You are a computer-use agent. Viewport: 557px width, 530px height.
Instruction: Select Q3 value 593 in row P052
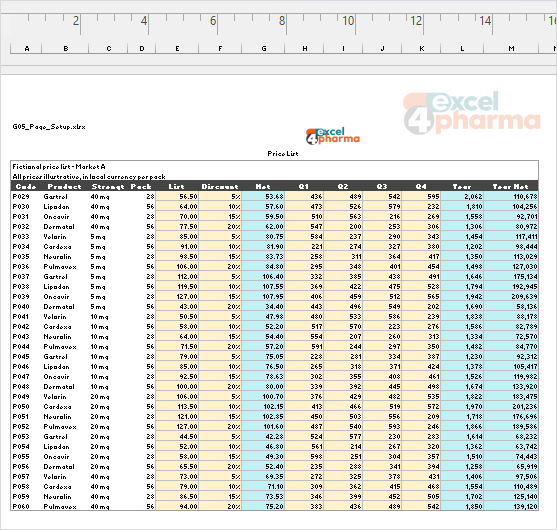pos(382,426)
